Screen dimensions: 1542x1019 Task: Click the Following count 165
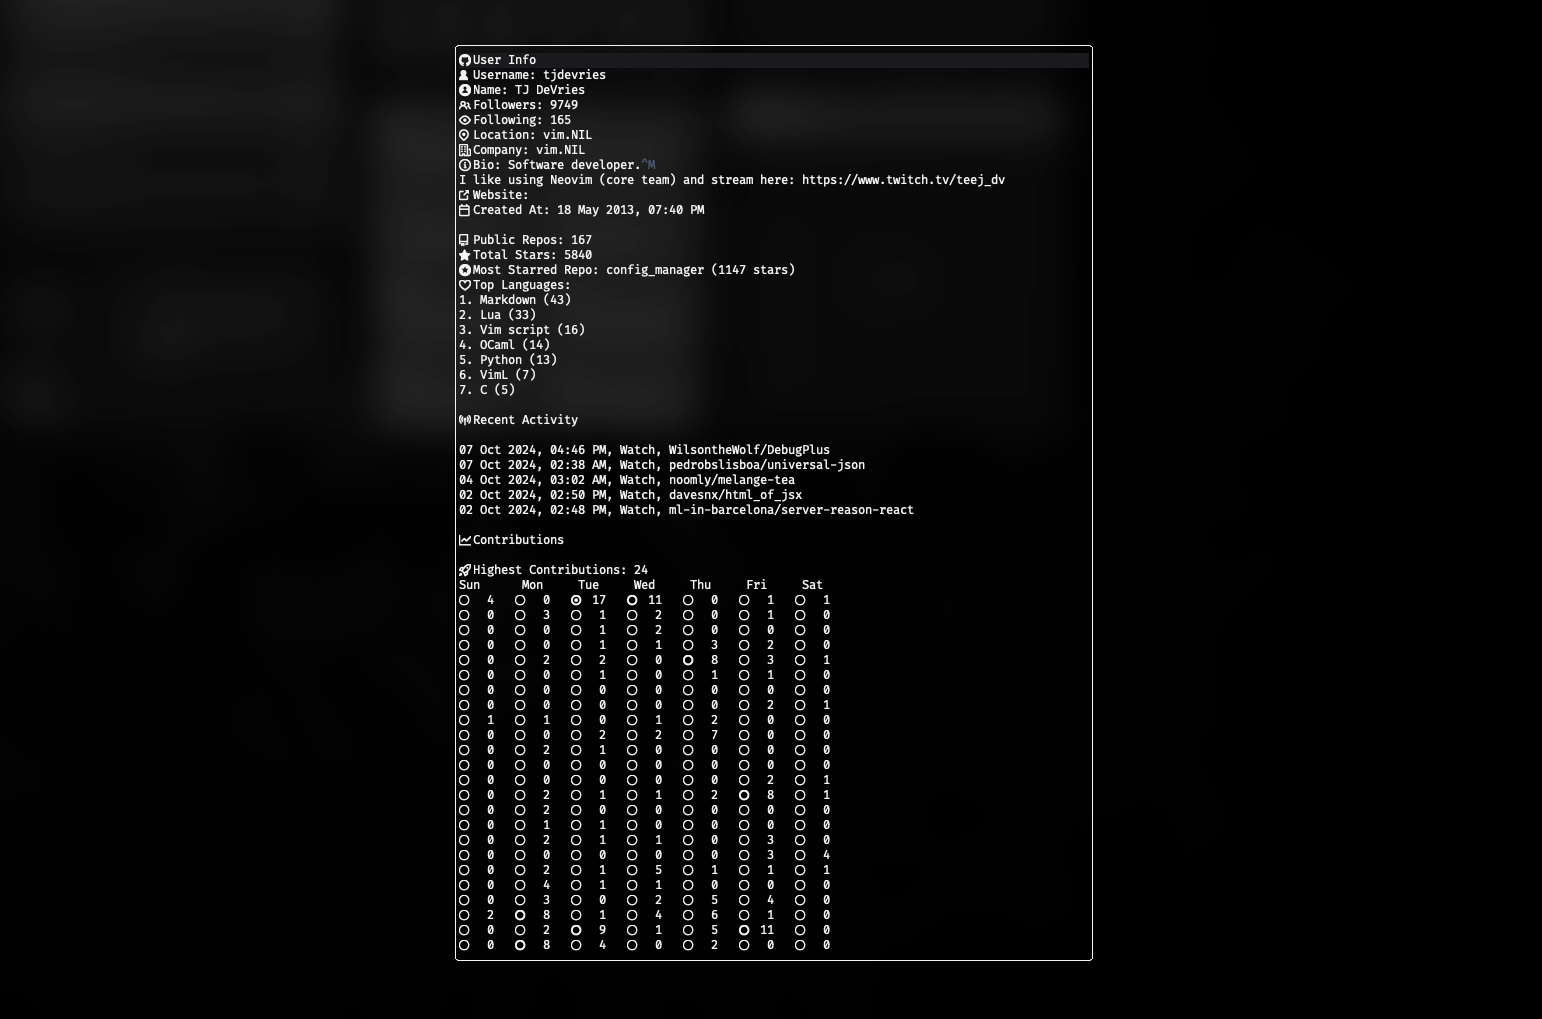(560, 120)
